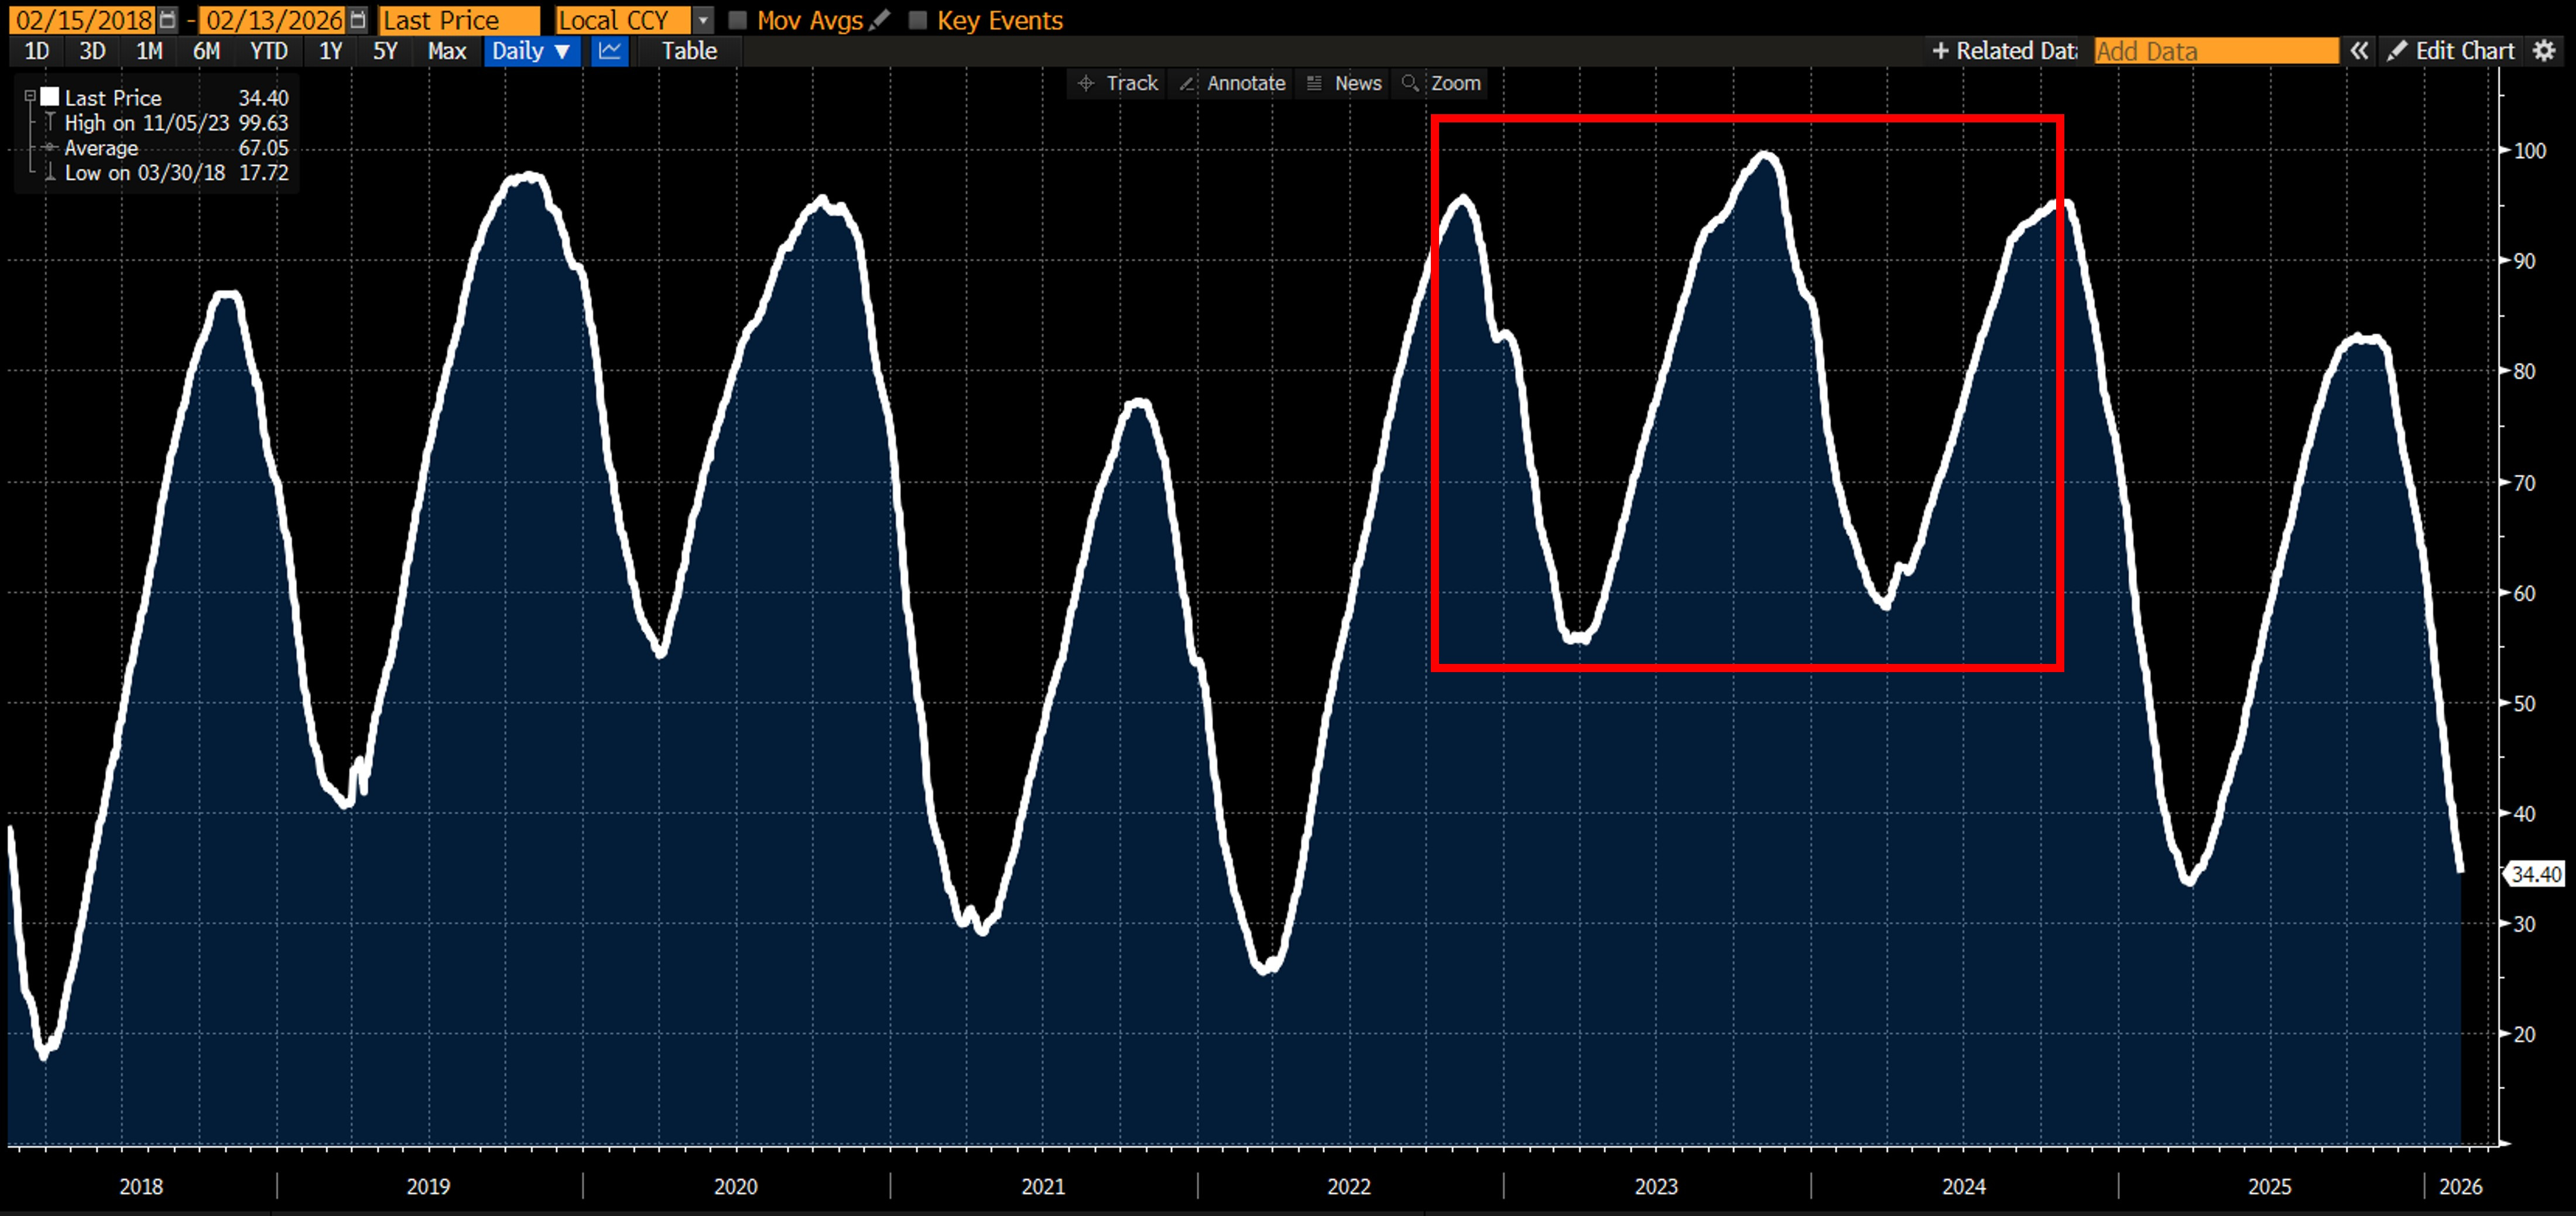Switch to the Table view tab
The width and height of the screenshot is (2576, 1216).
pos(689,51)
